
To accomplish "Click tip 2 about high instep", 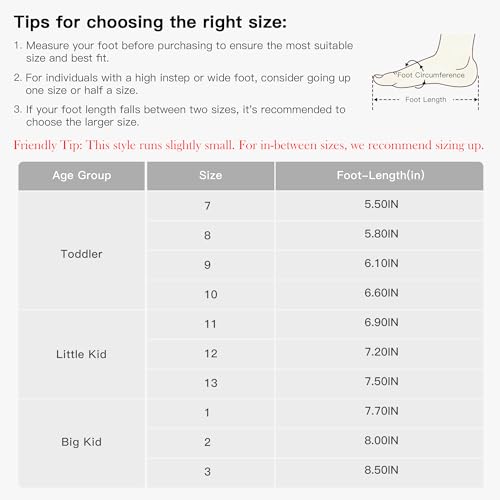I will pos(182,84).
